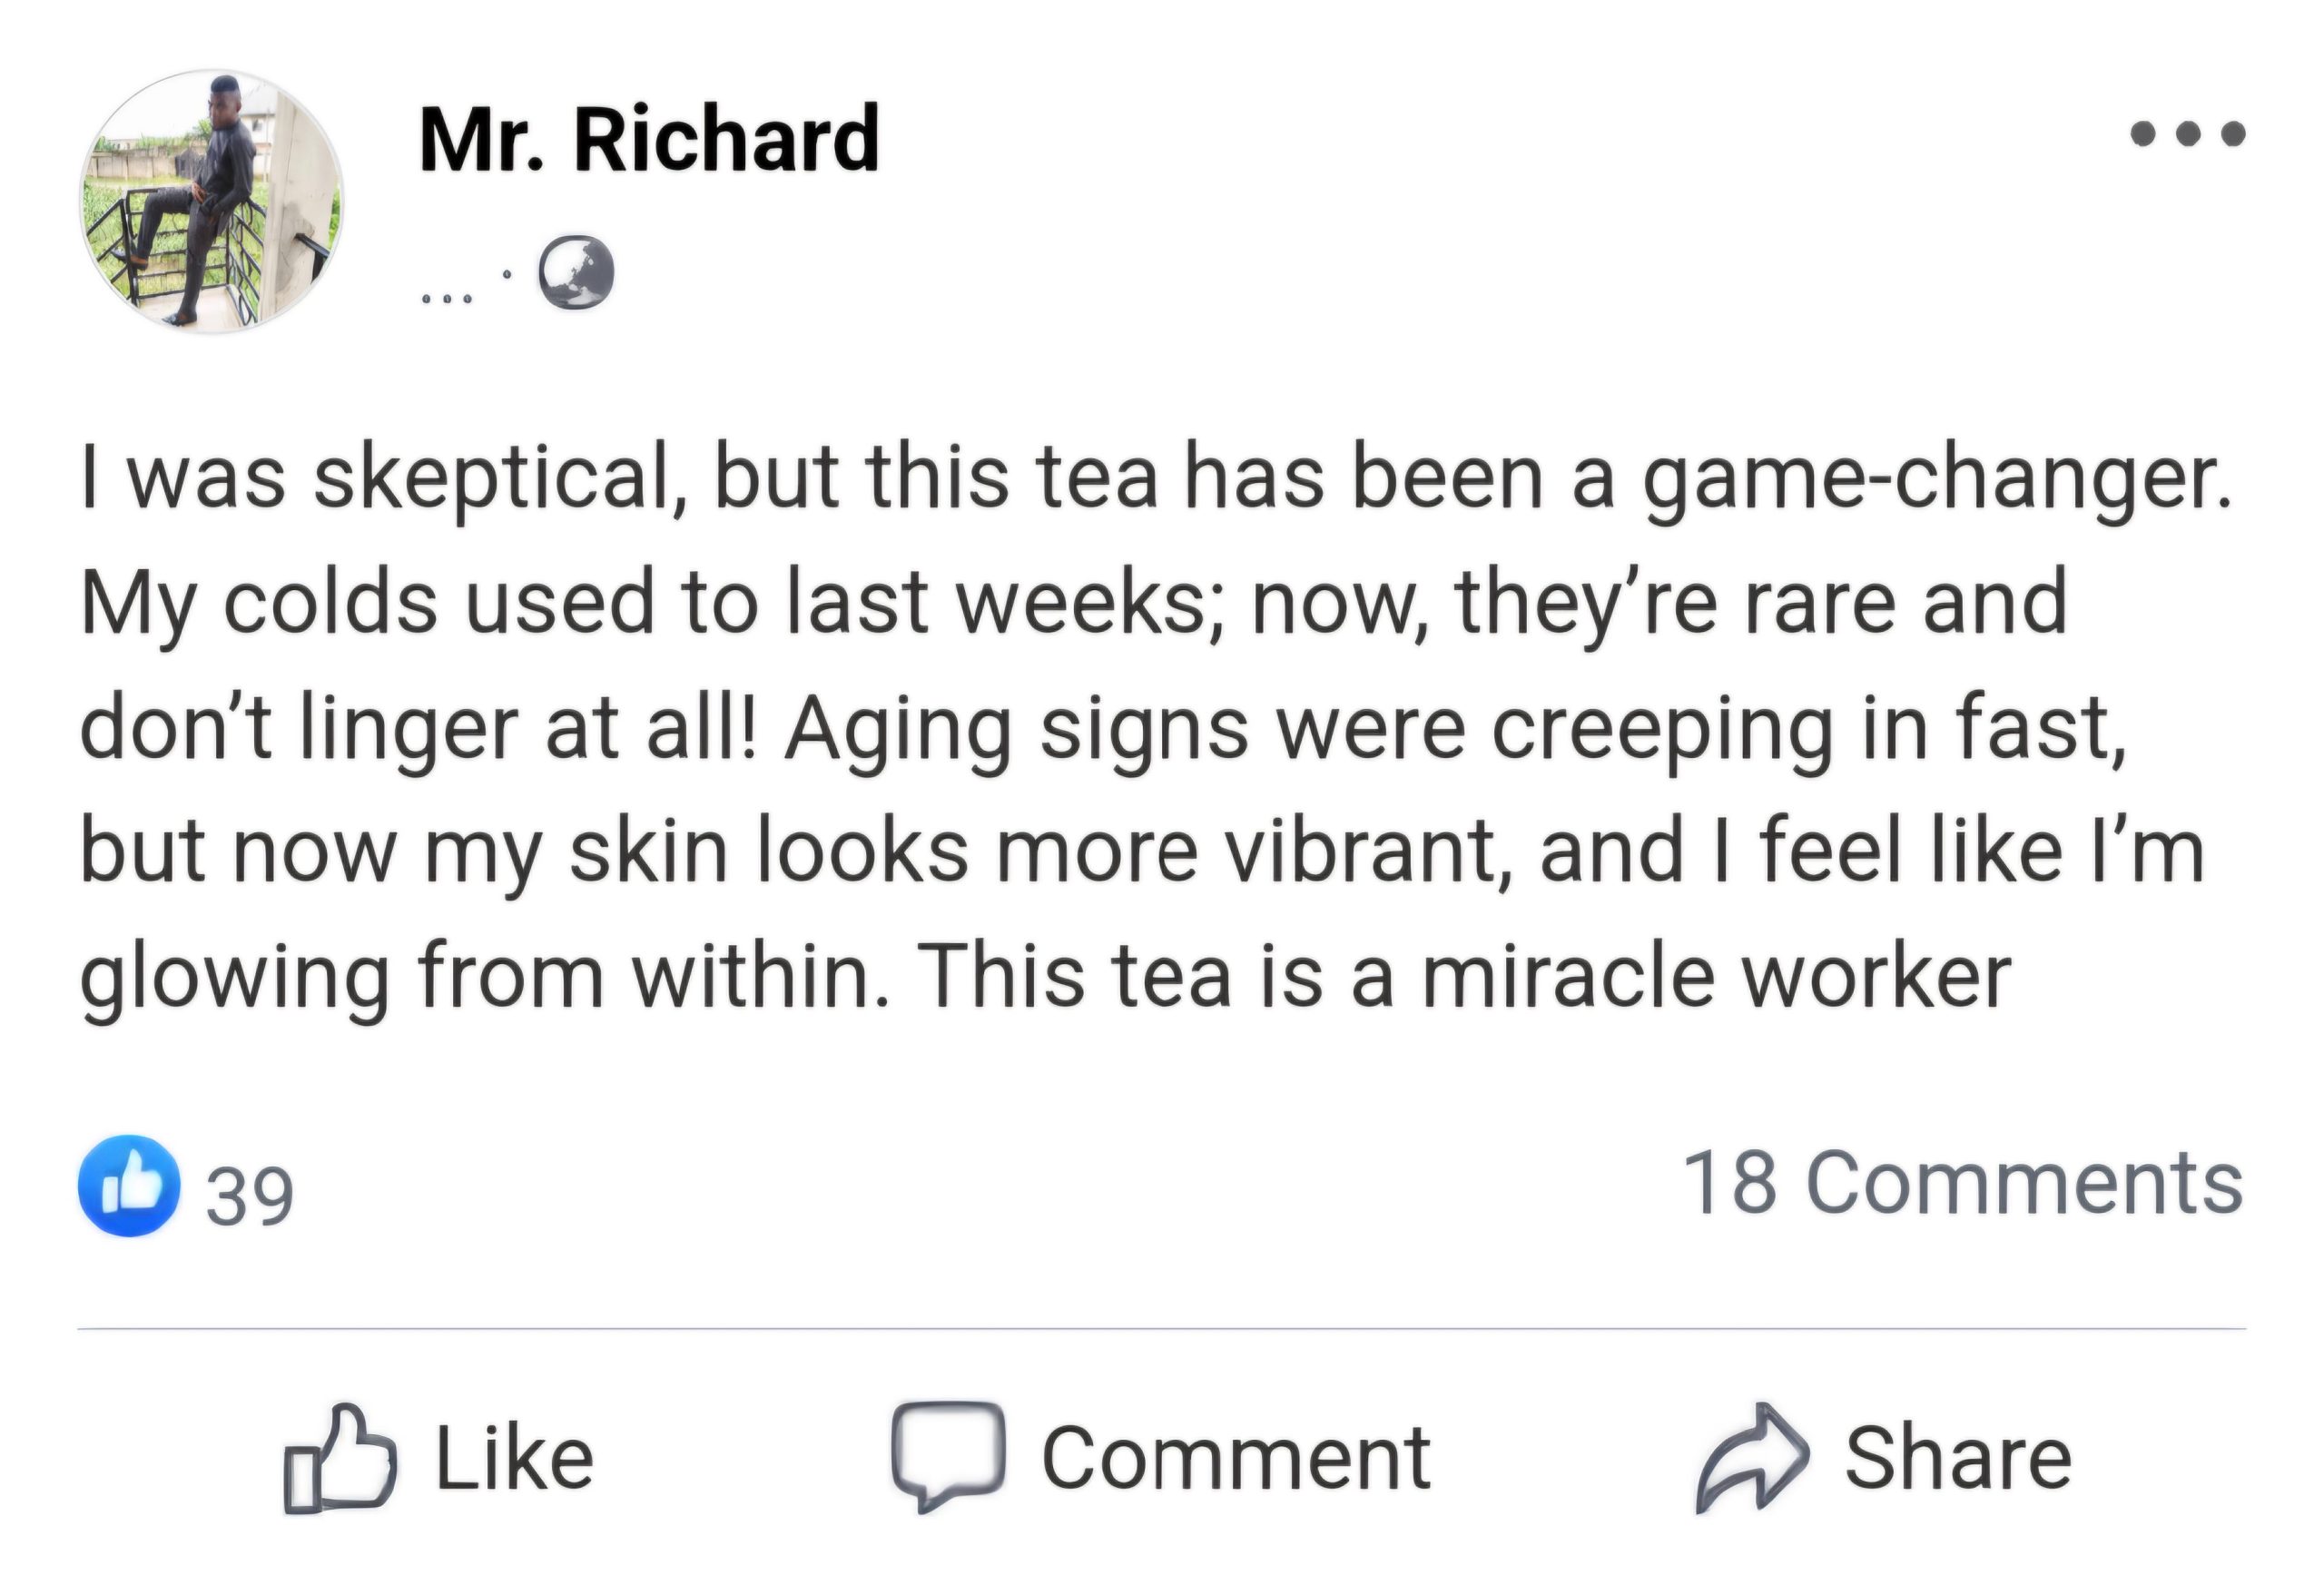Screen dimensions: 2324x1585
Task: Open the Mr. Richard profile name link
Action: pos(649,139)
